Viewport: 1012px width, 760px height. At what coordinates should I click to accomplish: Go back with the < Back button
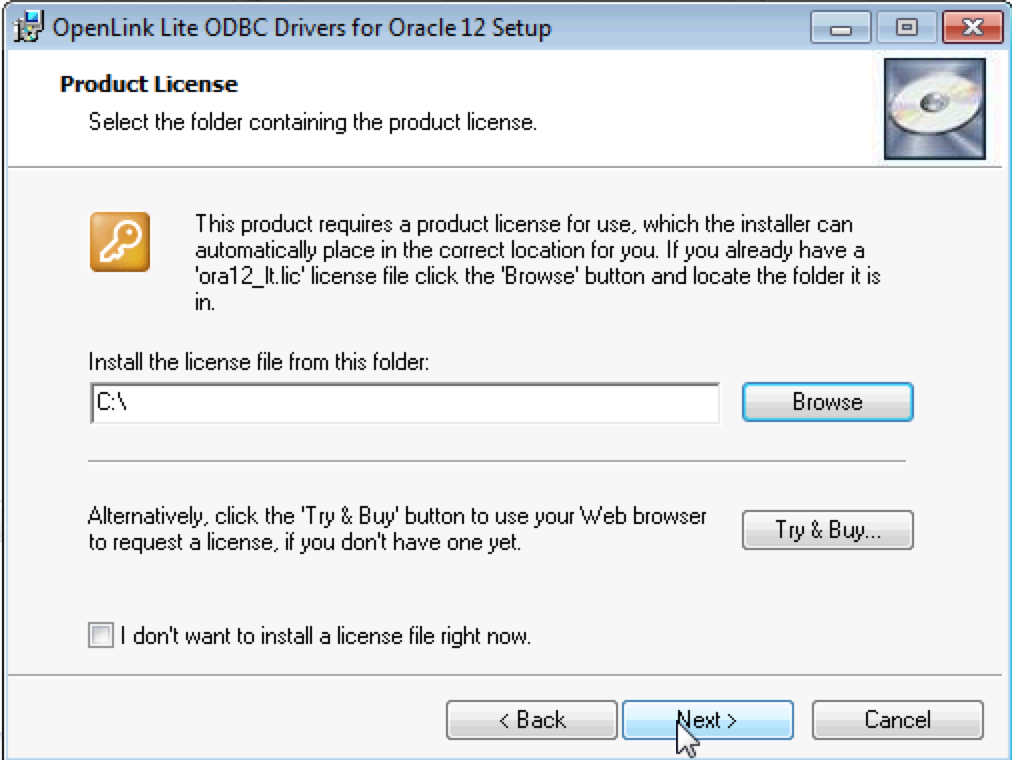point(531,720)
